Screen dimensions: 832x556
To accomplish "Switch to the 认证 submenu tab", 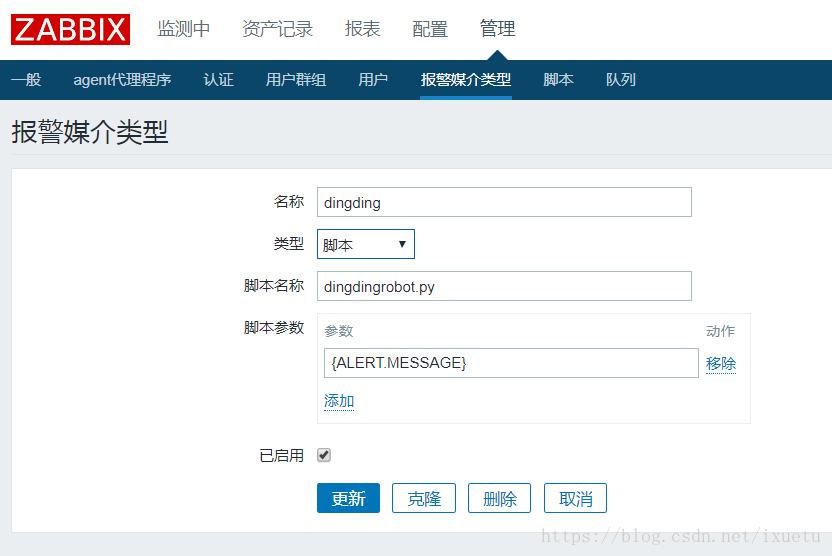I will (x=218, y=80).
